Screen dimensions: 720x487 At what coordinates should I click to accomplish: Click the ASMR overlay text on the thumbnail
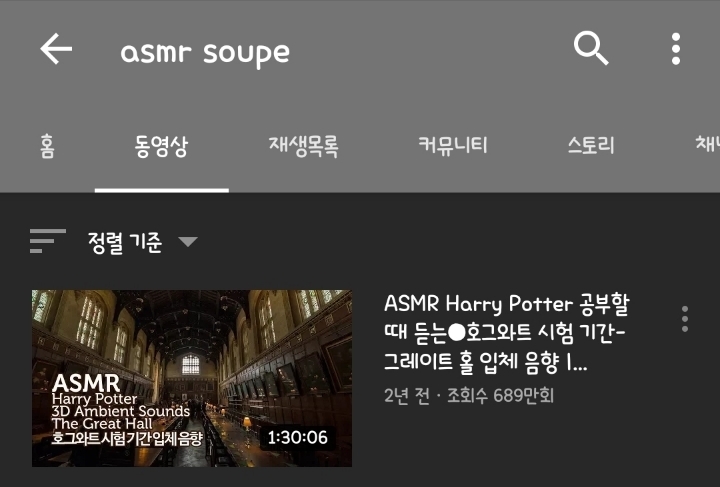pyautogui.click(x=86, y=384)
